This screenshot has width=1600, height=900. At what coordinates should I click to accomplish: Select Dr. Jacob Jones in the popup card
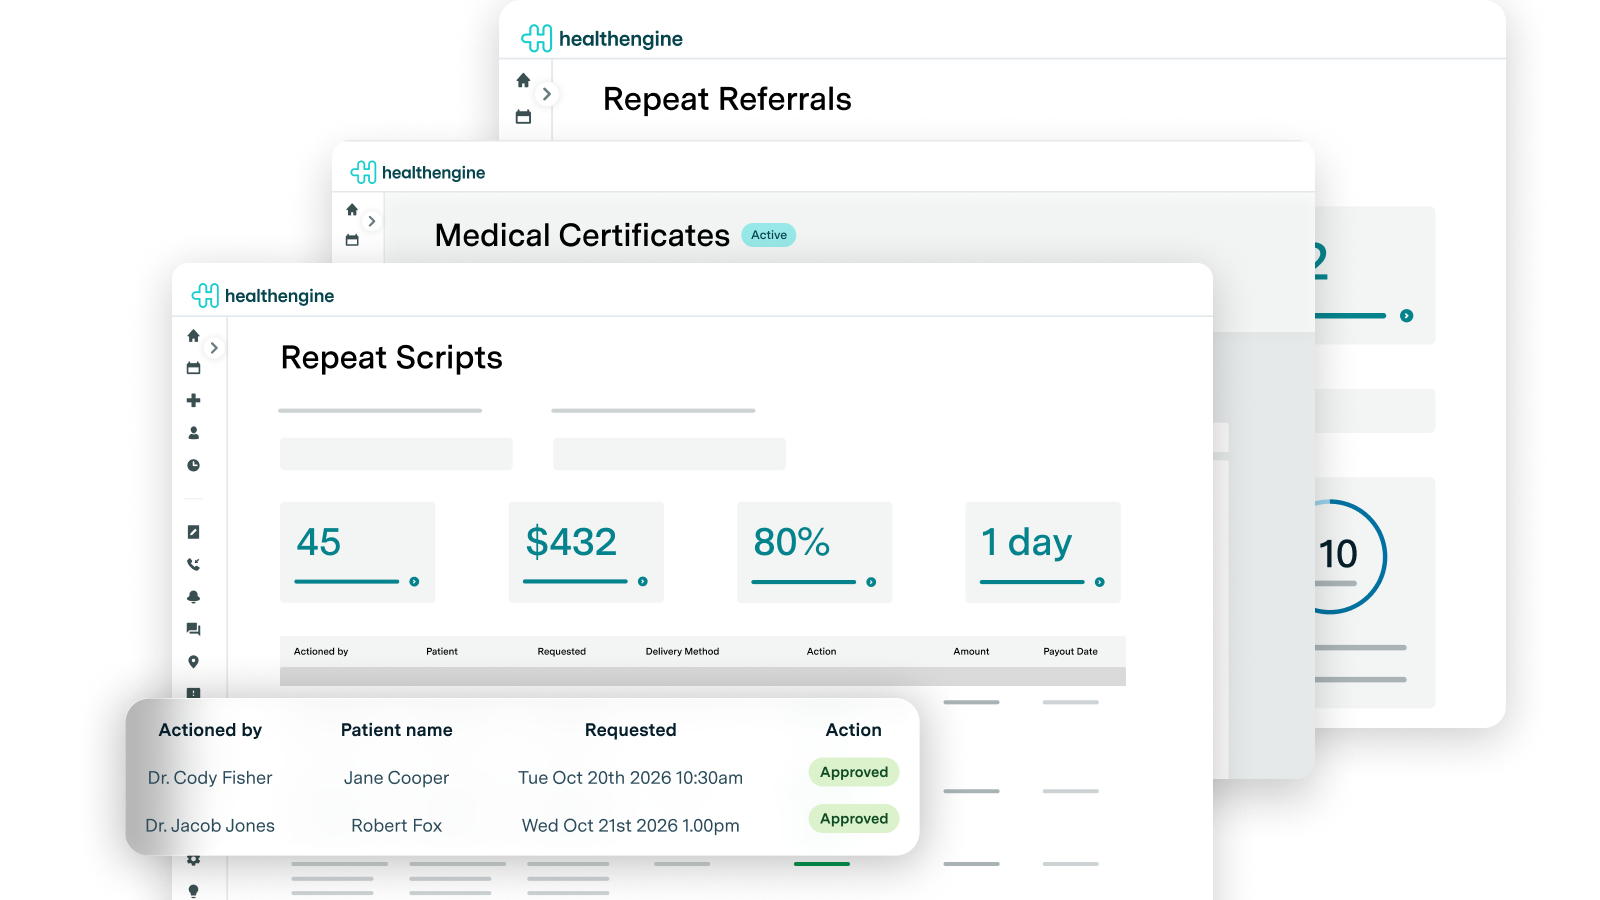click(x=210, y=826)
